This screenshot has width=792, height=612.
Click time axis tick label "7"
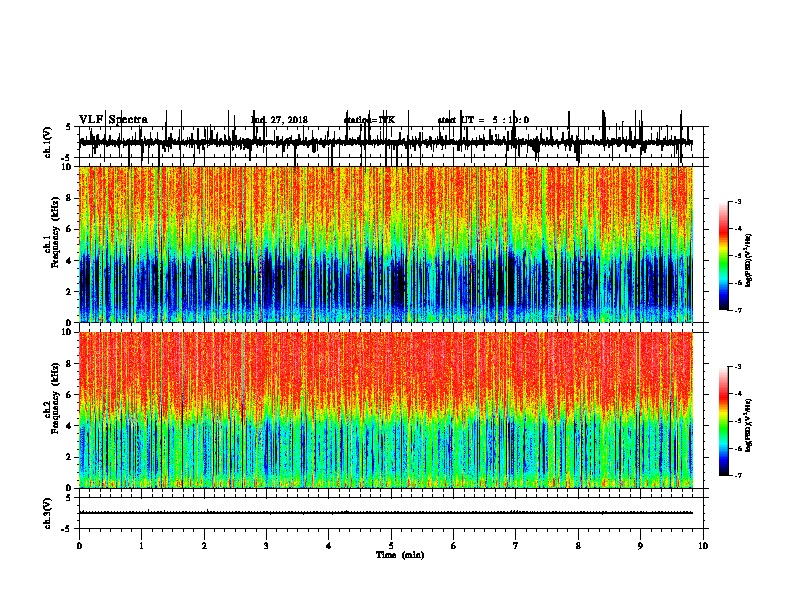pyautogui.click(x=516, y=546)
